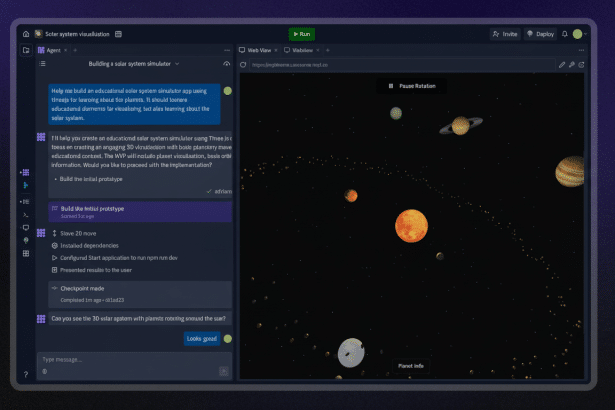Open the help question mark icon

point(25,374)
